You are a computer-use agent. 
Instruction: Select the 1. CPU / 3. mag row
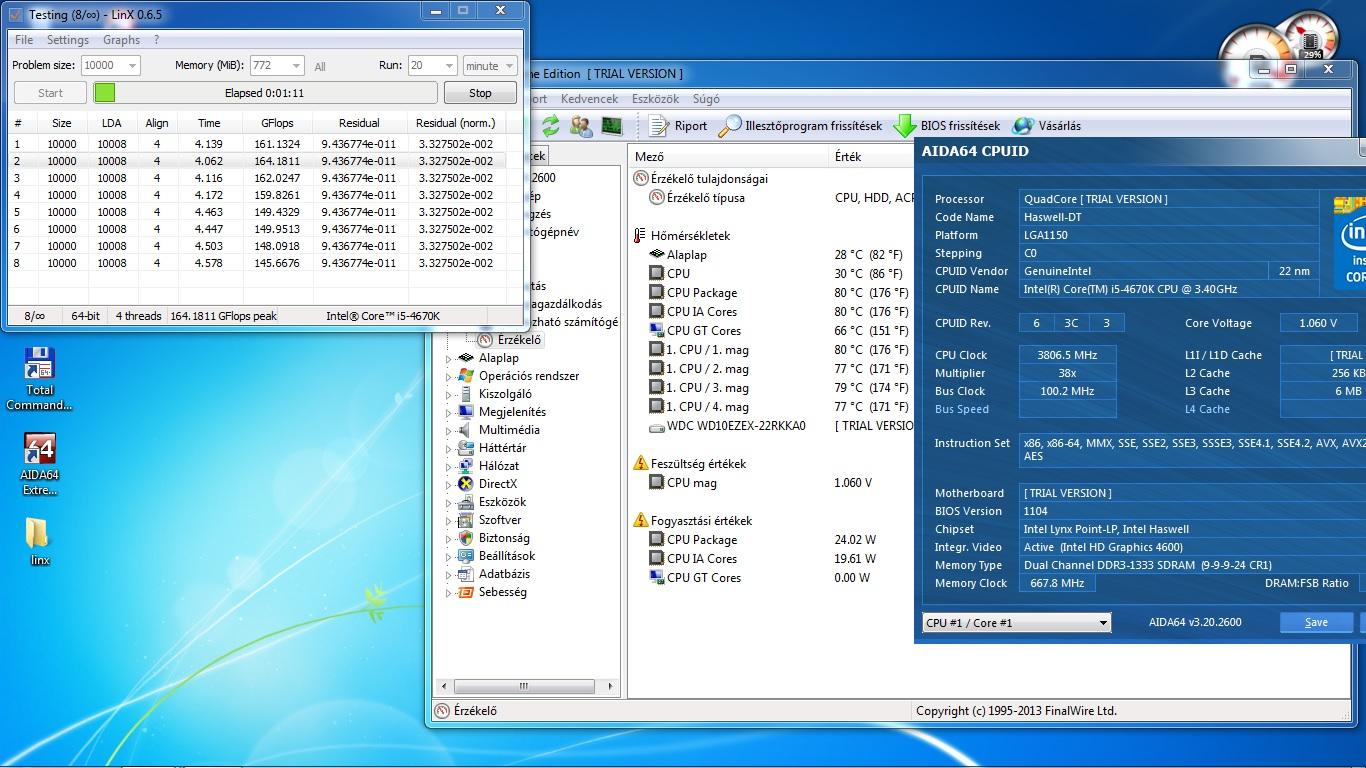tap(772, 388)
